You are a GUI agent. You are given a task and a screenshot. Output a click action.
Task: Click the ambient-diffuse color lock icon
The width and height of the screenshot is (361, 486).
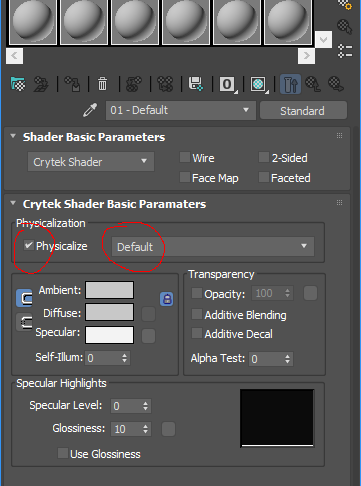click(x=167, y=299)
